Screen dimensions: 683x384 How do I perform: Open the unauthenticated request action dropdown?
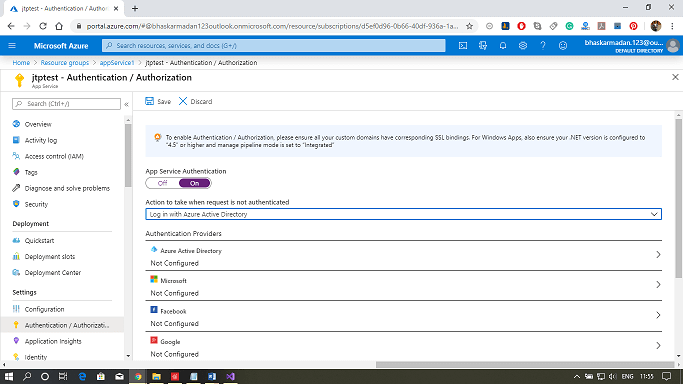coord(403,214)
